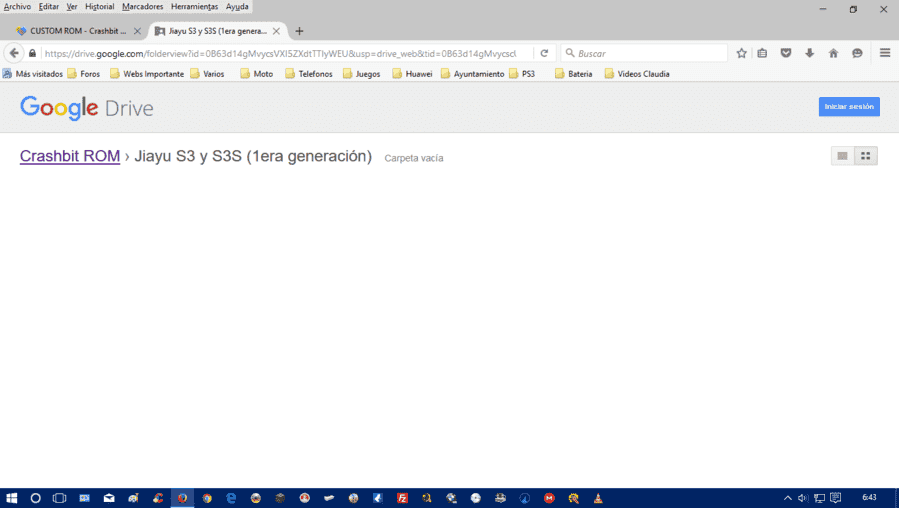The height and width of the screenshot is (508, 899).
Task: Expand the Moto bookmark folder
Action: [257, 74]
